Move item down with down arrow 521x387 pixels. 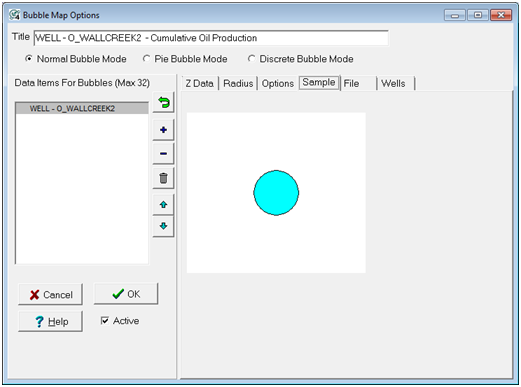pyautogui.click(x=163, y=226)
